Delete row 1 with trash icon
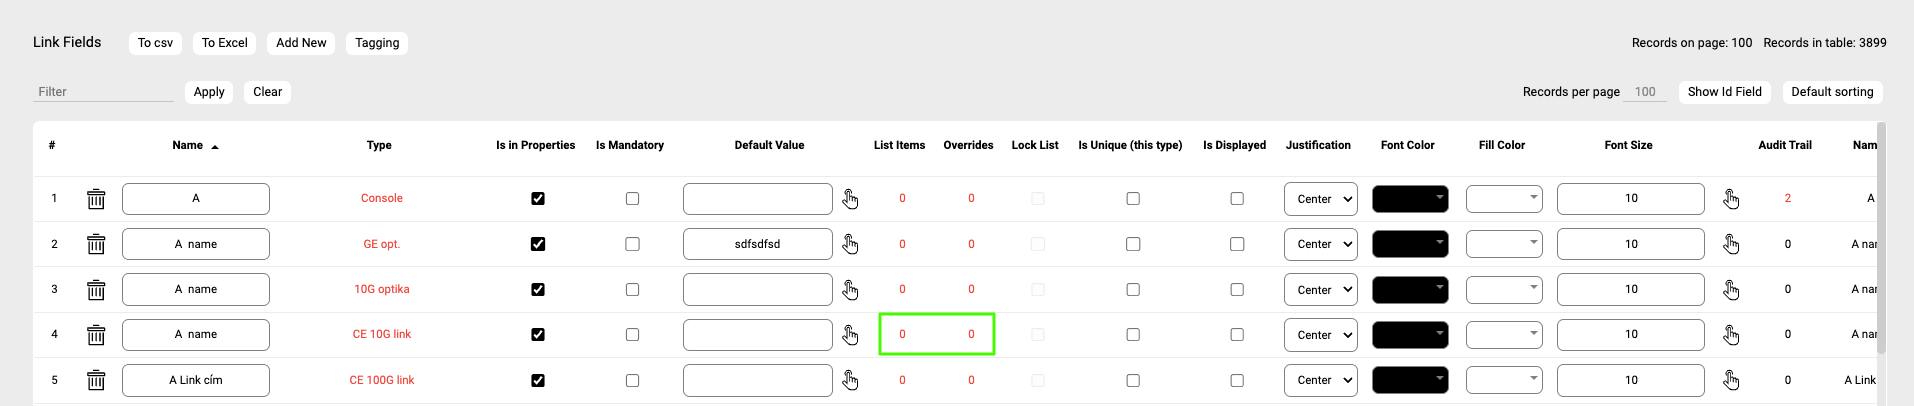Viewport: 1914px width, 406px height. pos(96,199)
